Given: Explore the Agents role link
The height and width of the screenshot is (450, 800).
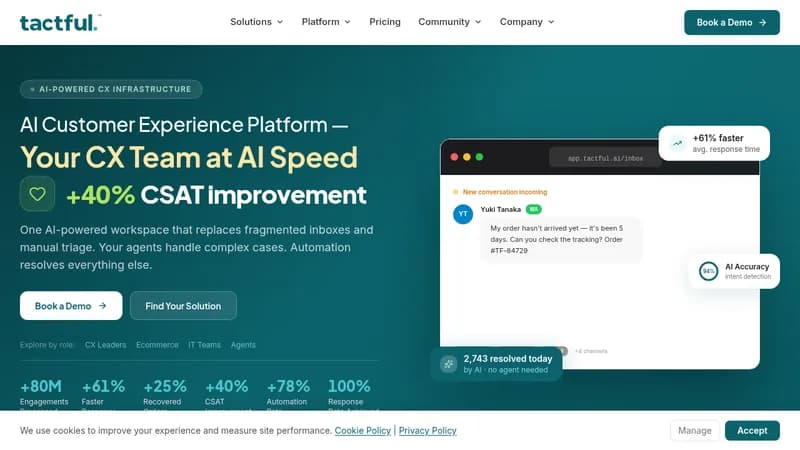Looking at the screenshot, I should pyautogui.click(x=243, y=345).
